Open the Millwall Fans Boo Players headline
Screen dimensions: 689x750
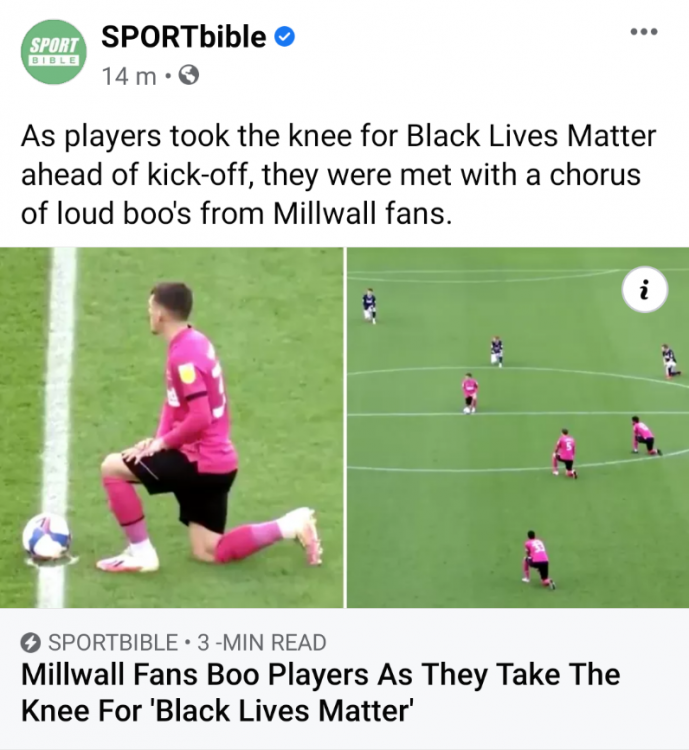pos(321,693)
